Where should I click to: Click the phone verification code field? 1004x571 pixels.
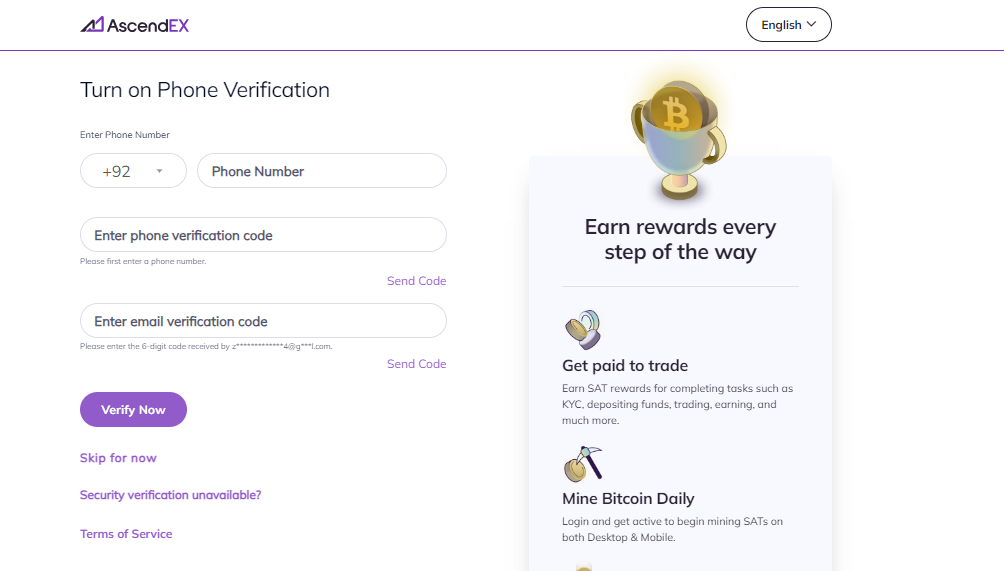pos(263,235)
